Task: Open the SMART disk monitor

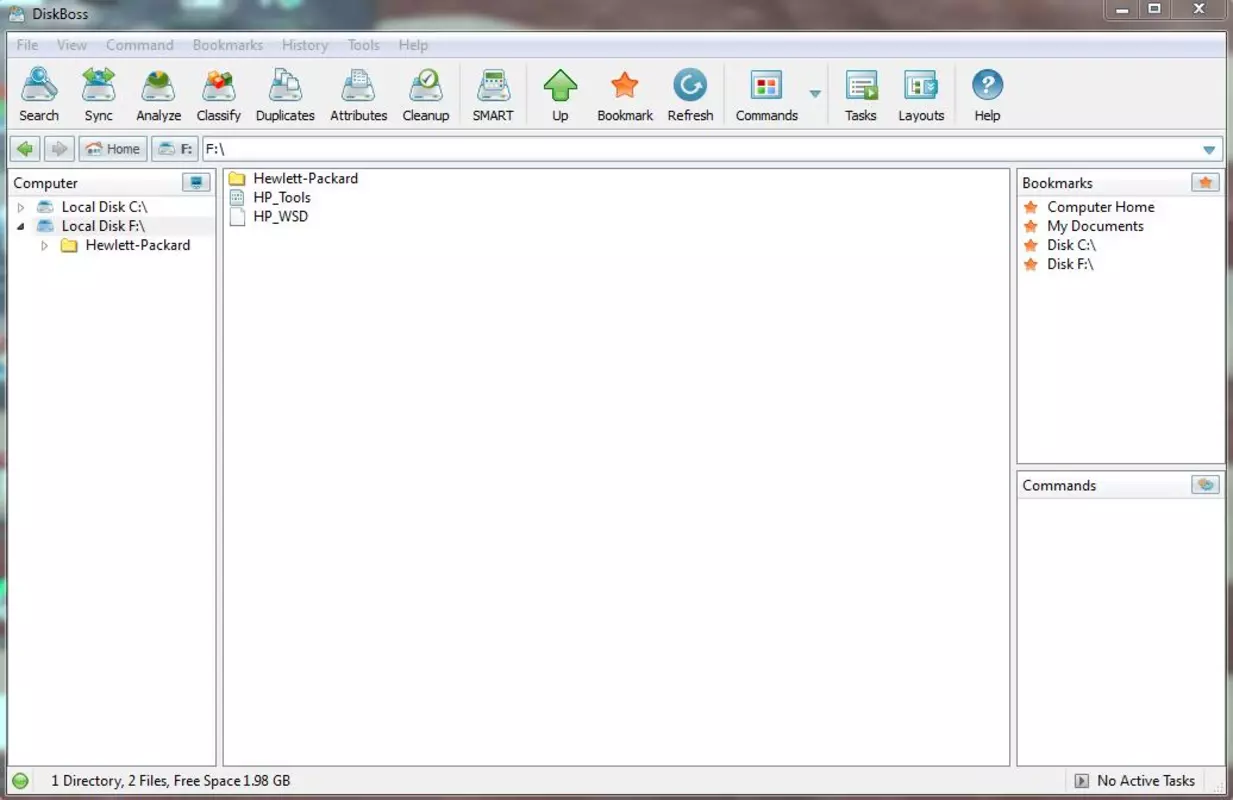Action: click(493, 95)
